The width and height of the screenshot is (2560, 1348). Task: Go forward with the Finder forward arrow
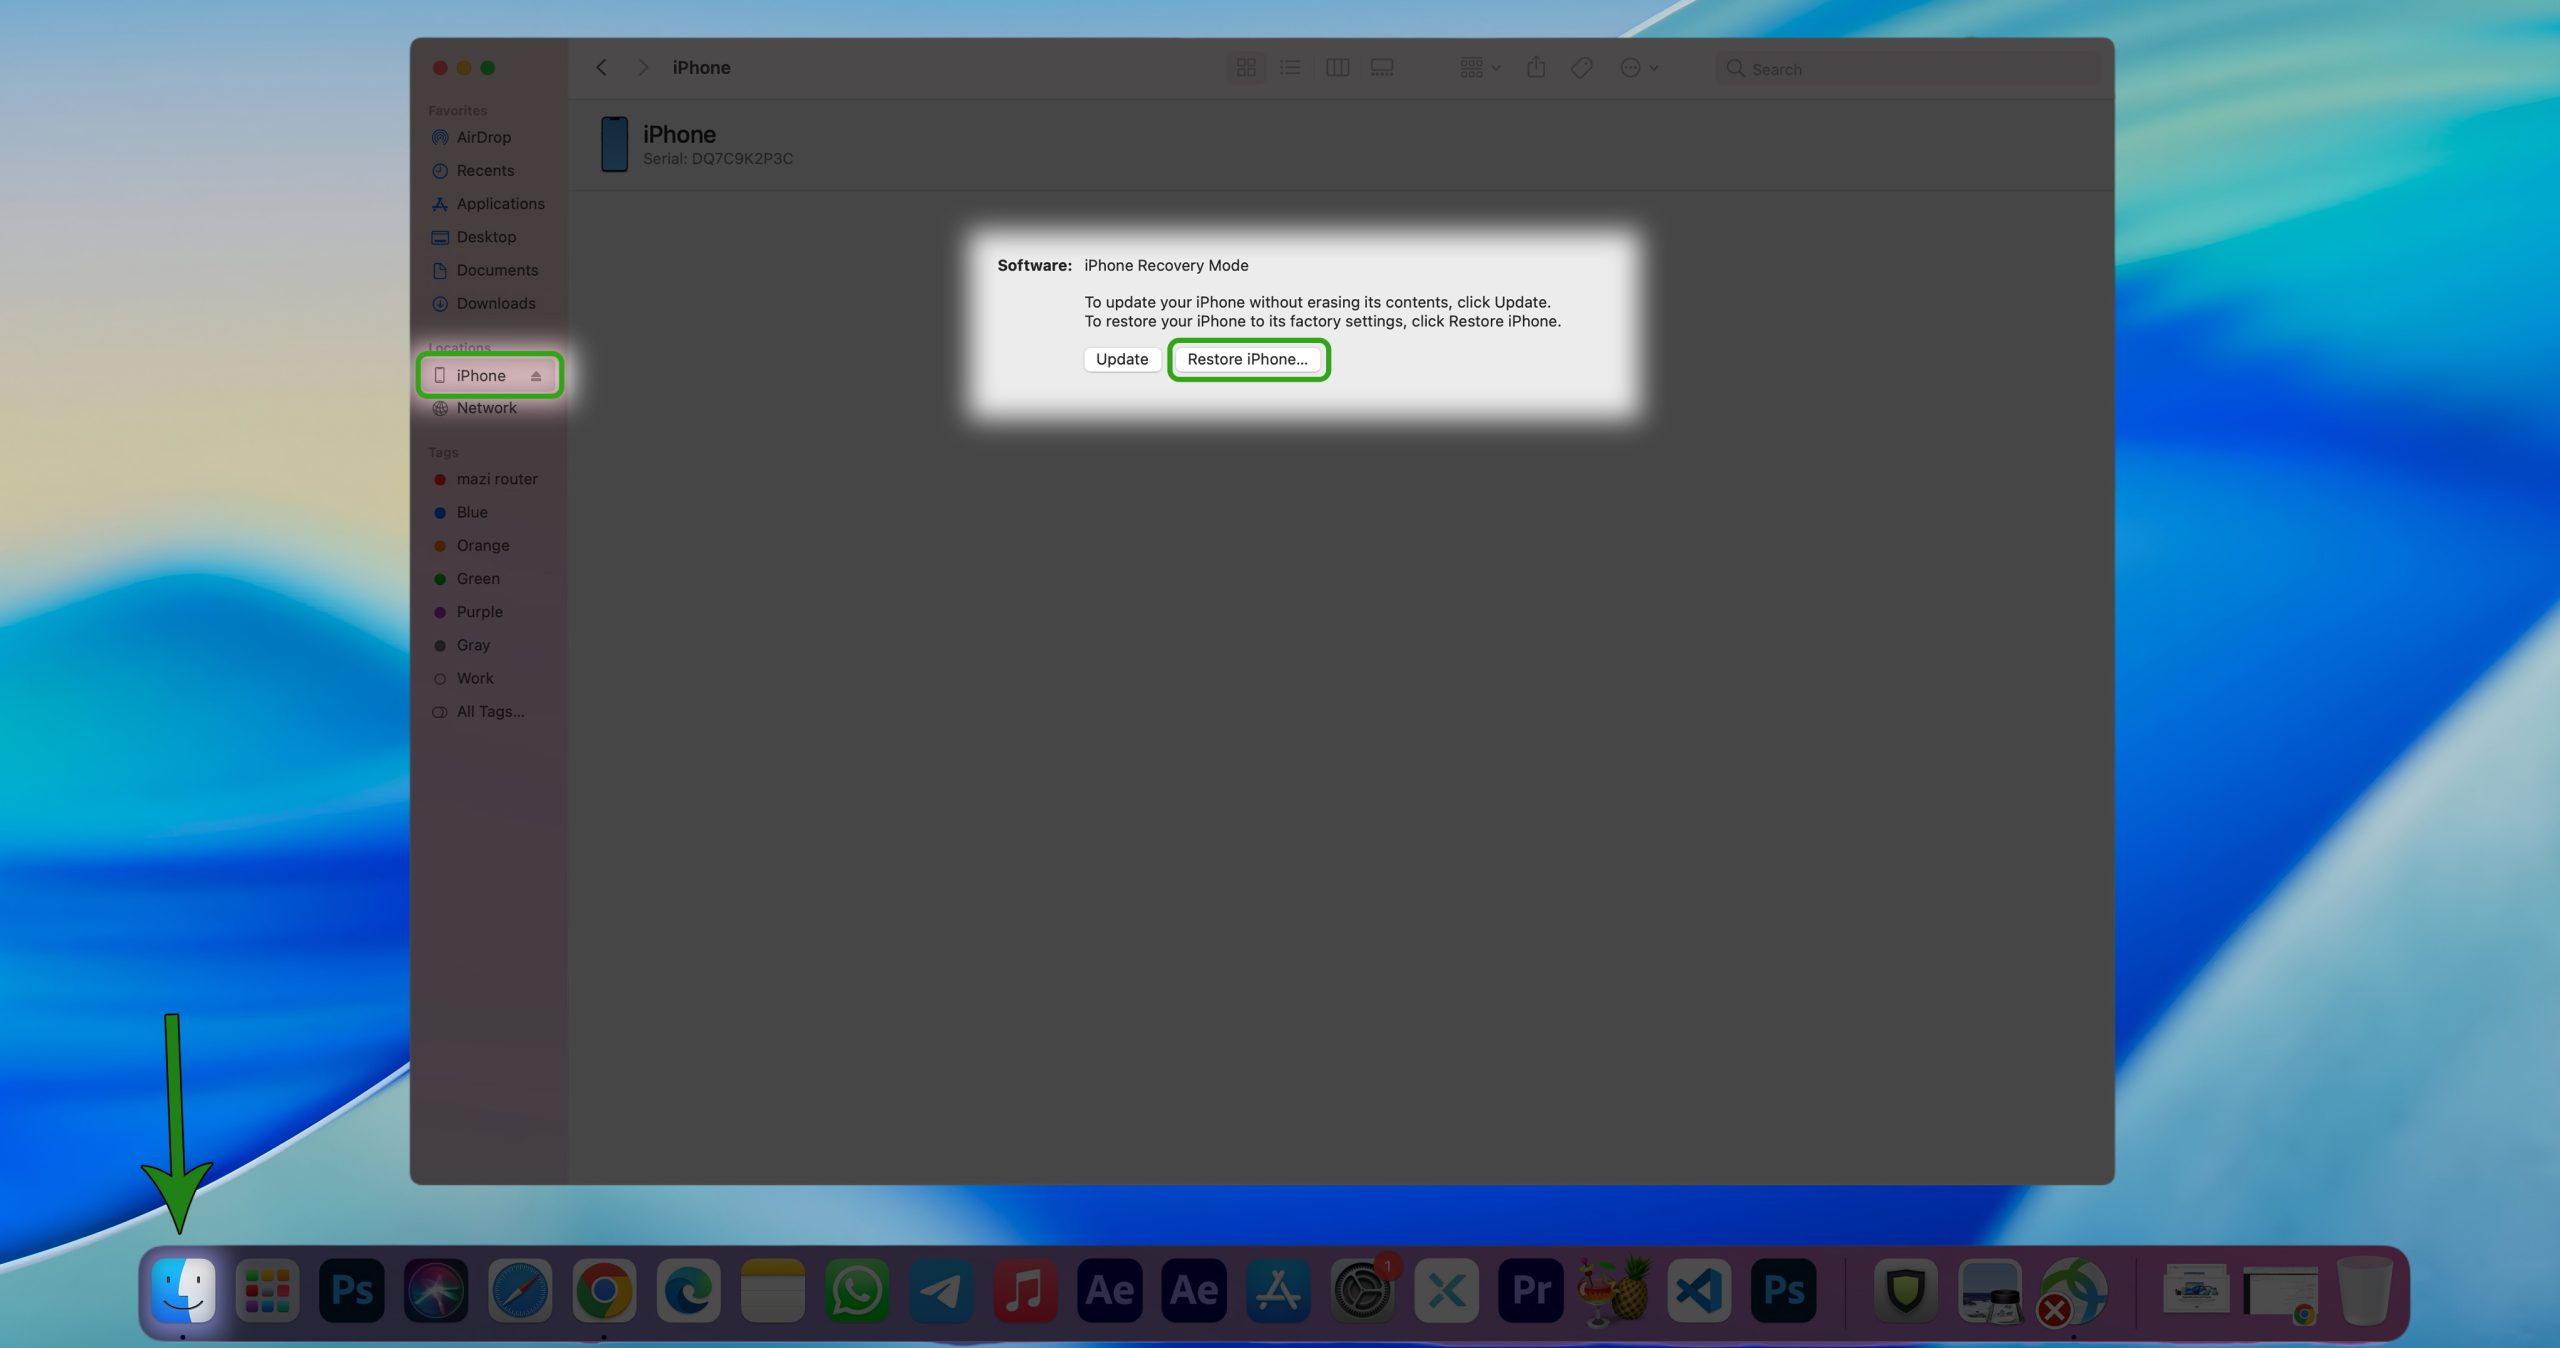(x=643, y=67)
